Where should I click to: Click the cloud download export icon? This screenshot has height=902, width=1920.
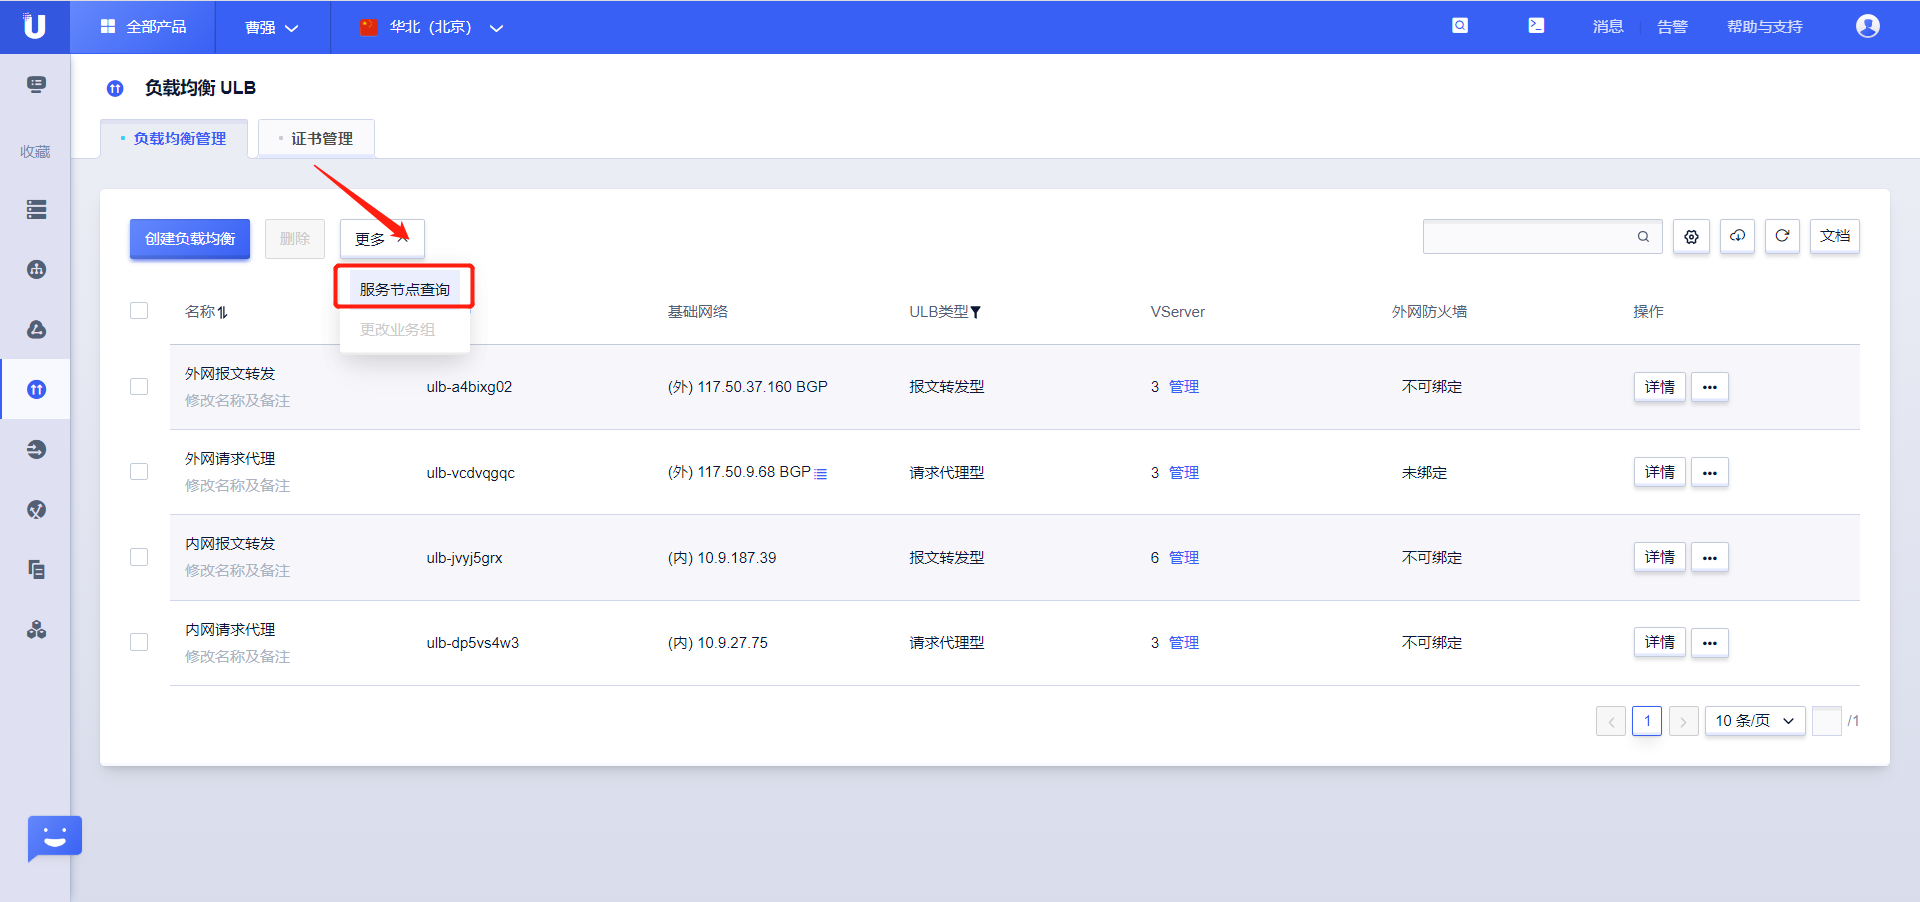[1737, 236]
